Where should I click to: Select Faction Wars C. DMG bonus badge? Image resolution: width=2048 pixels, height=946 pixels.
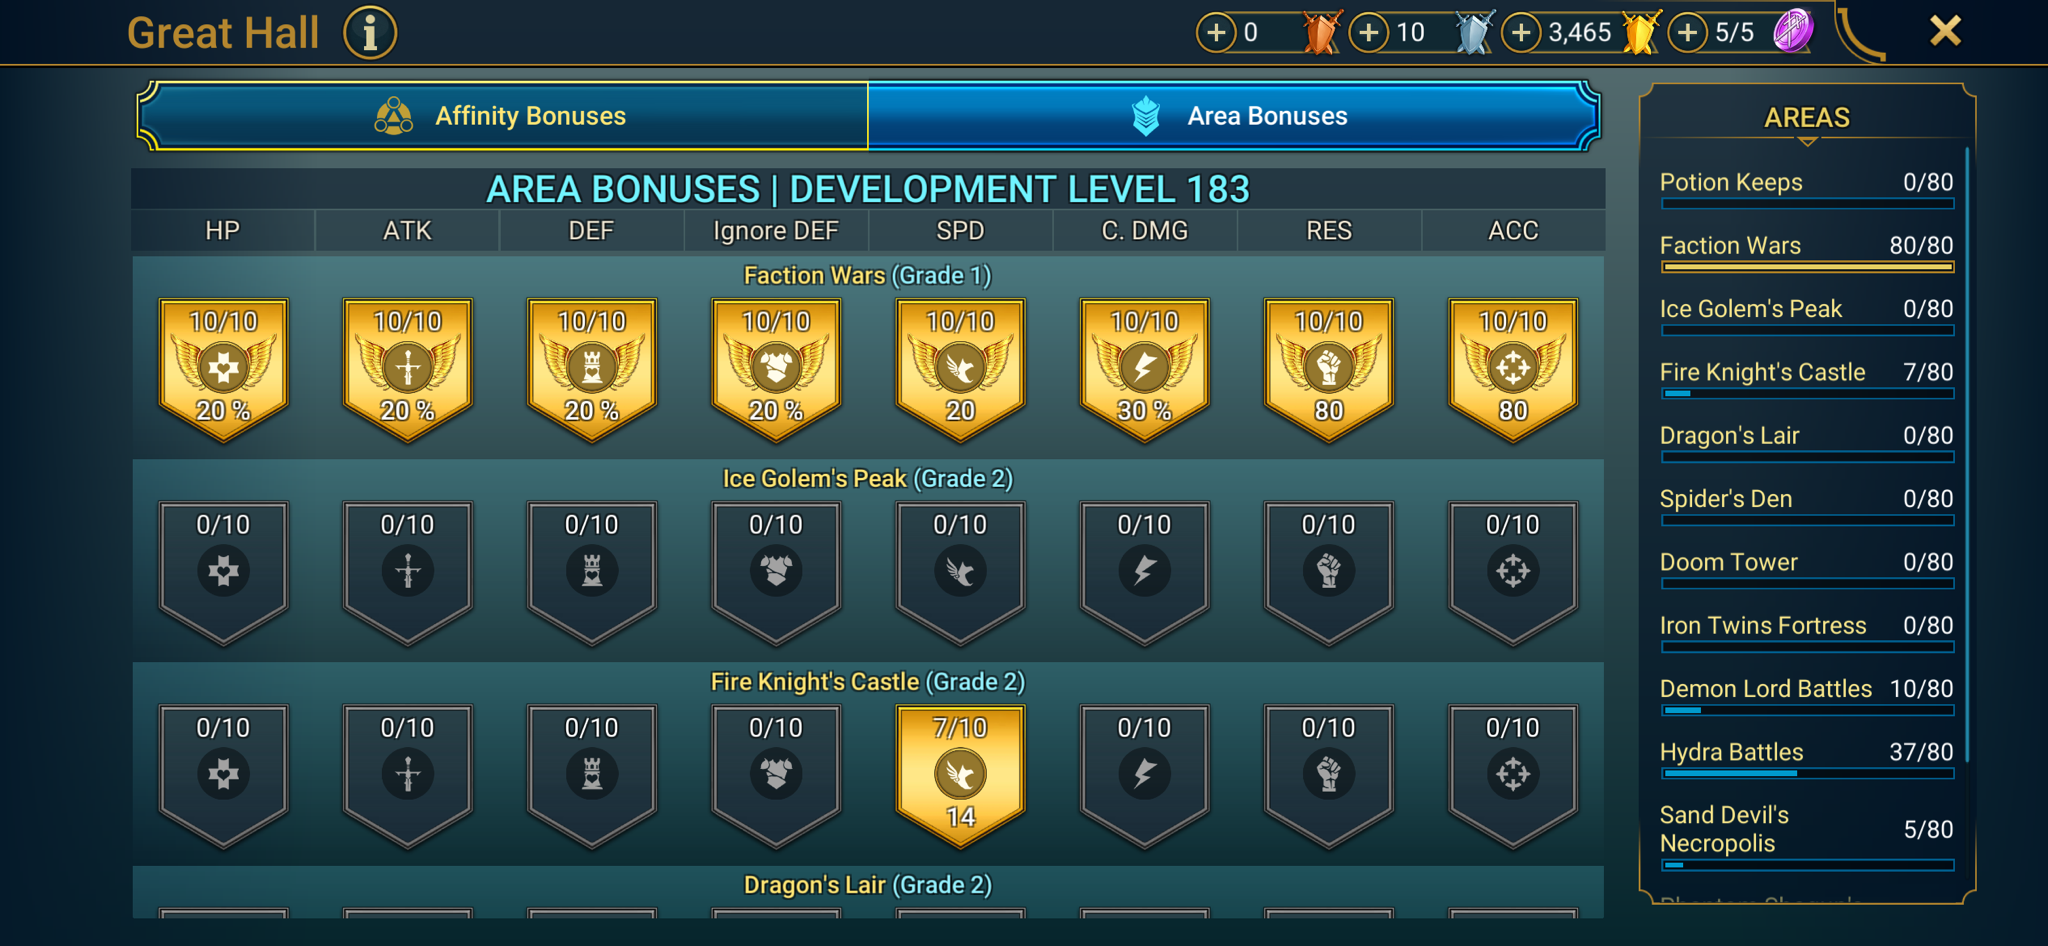1145,369
